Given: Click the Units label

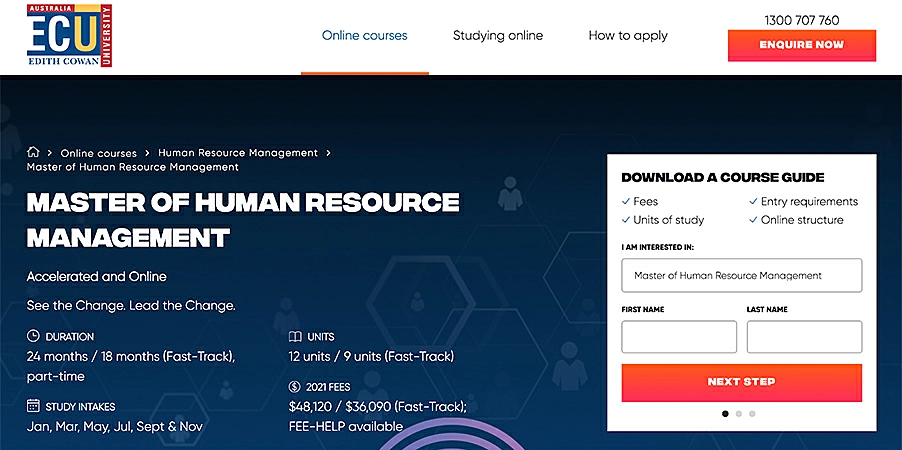Looking at the screenshot, I should pos(320,337).
